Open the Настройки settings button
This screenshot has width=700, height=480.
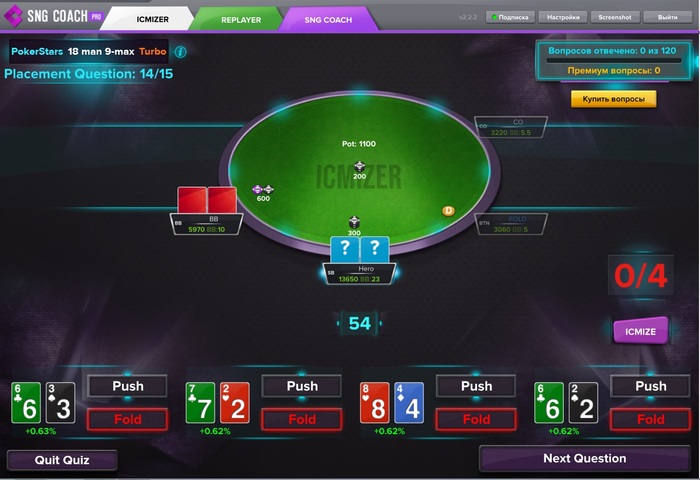563,17
